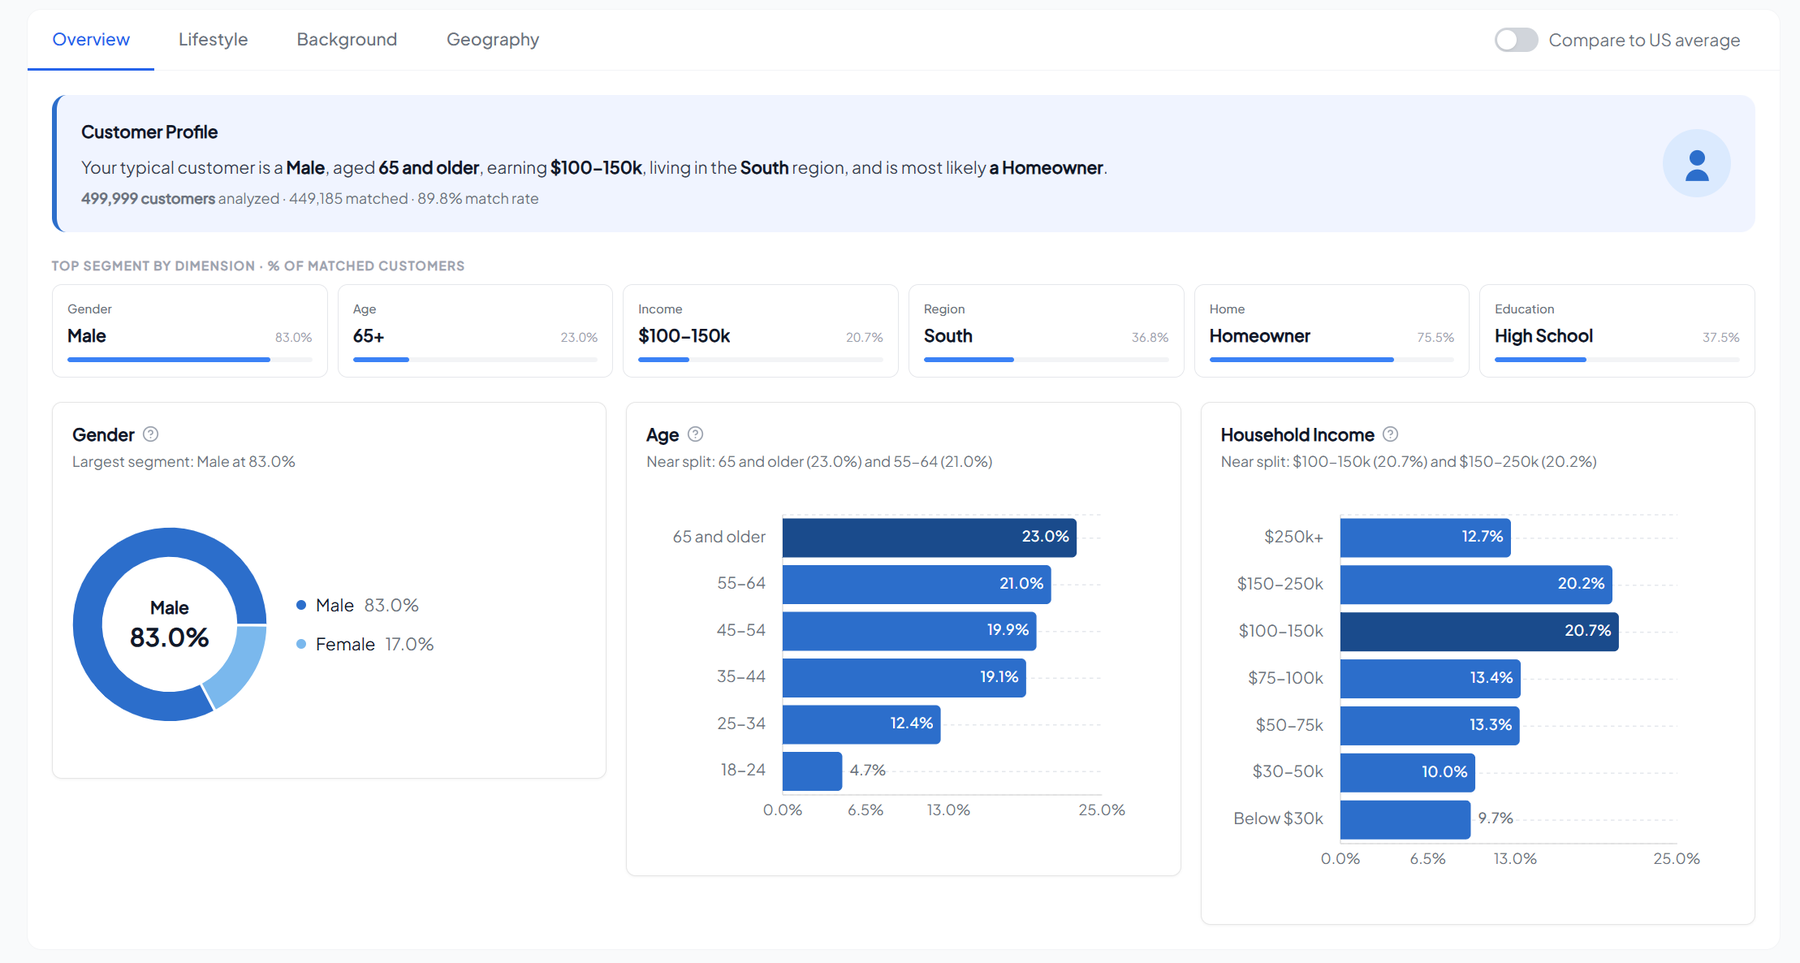The image size is (1800, 963).
Task: Click the 55–64 age bar
Action: point(916,584)
